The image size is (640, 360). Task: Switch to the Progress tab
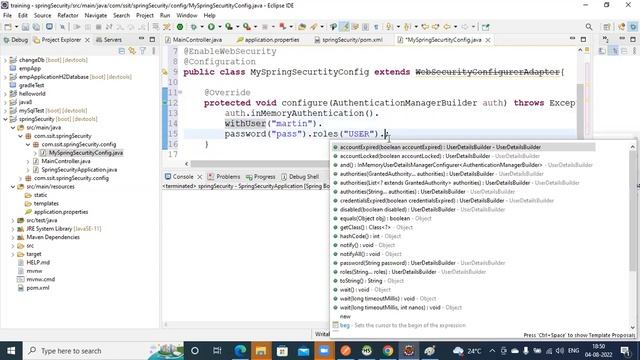(x=260, y=177)
